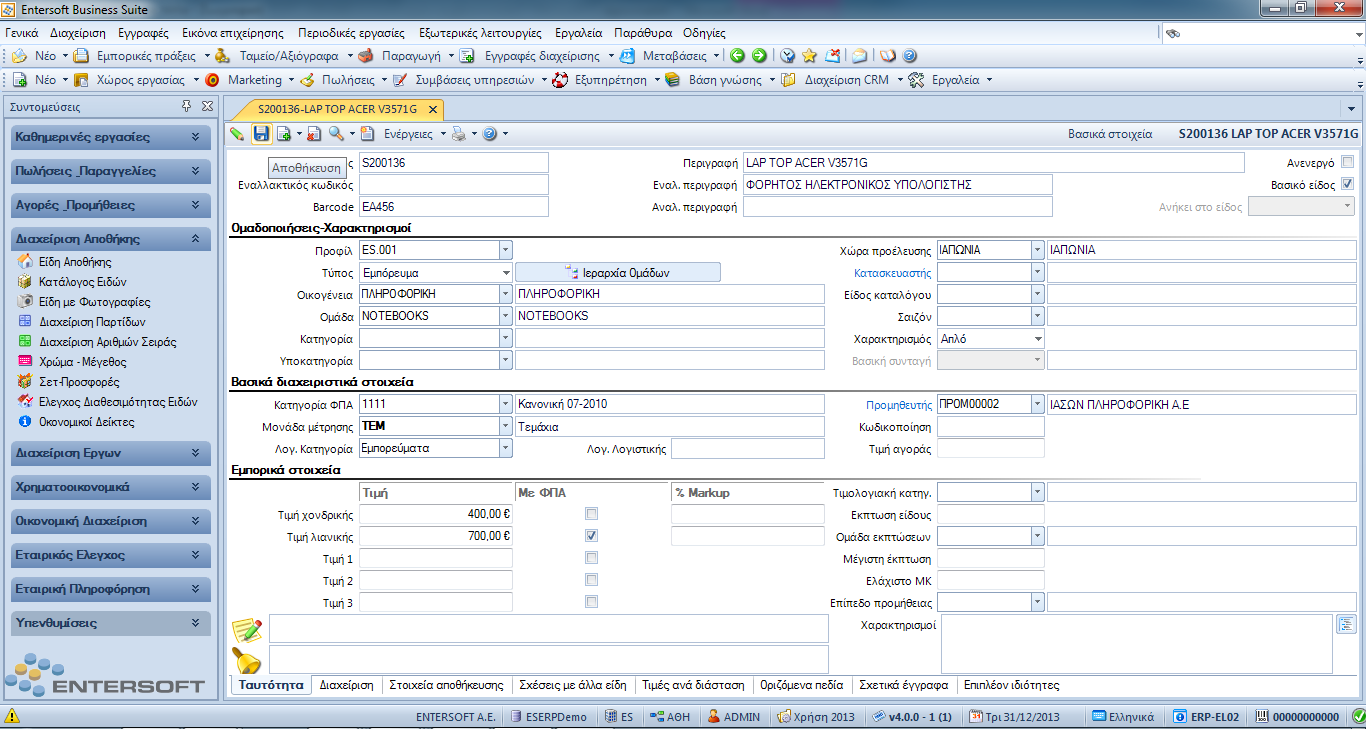
Task: Toggle the Βασικό είδος checkbox
Action: (1347, 184)
